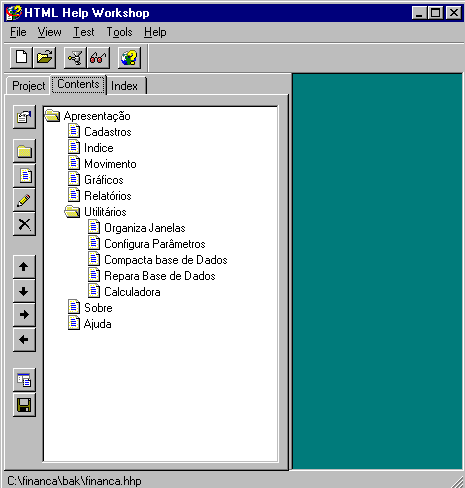Open the File menu
Screen dimensions: 465x488
tap(18, 32)
